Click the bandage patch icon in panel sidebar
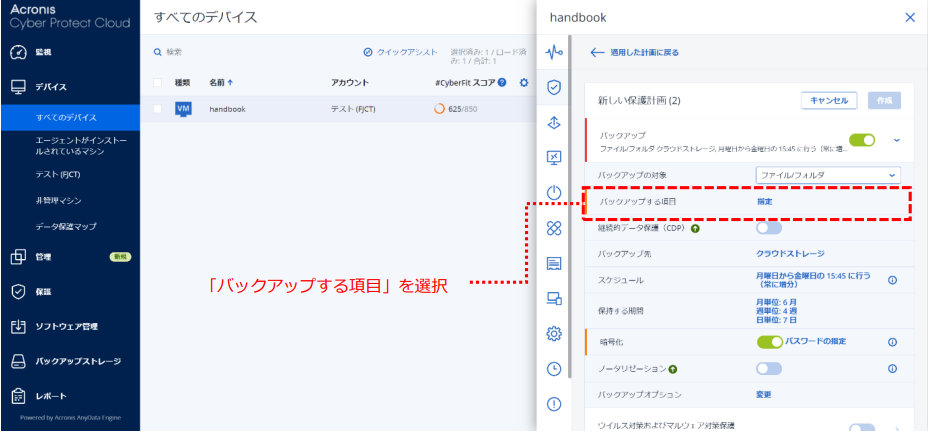The height and width of the screenshot is (445, 930). 553,229
